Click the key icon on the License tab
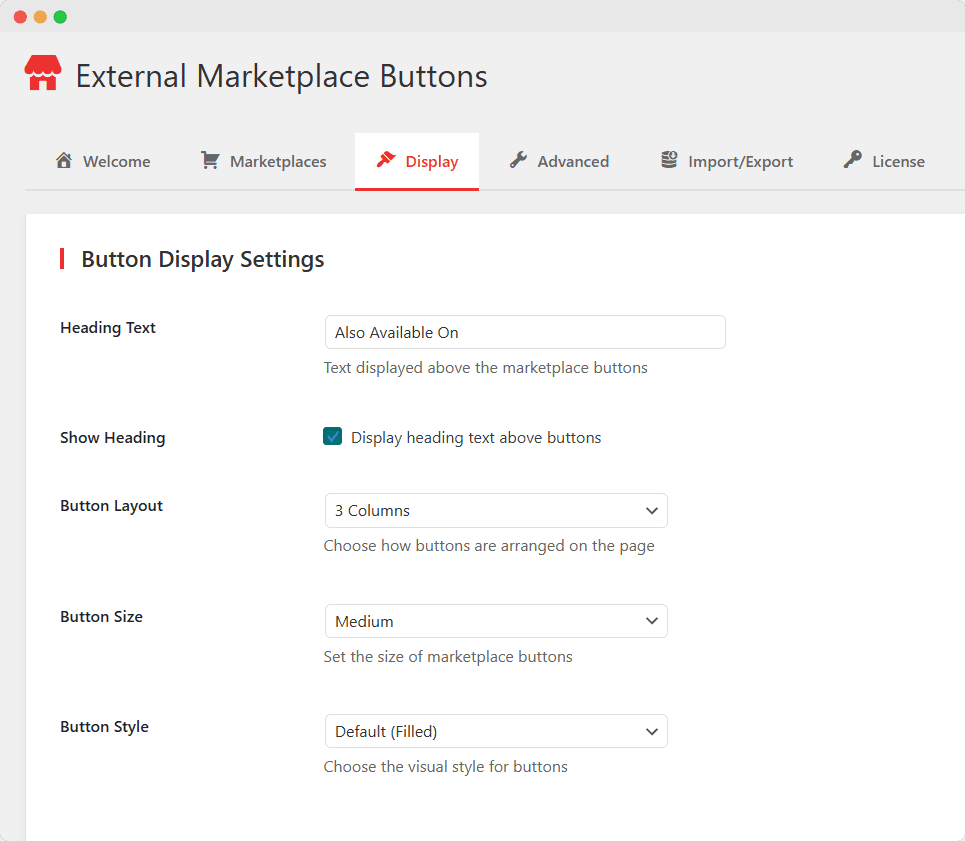Screen dimensions: 965x841 [x=855, y=159]
